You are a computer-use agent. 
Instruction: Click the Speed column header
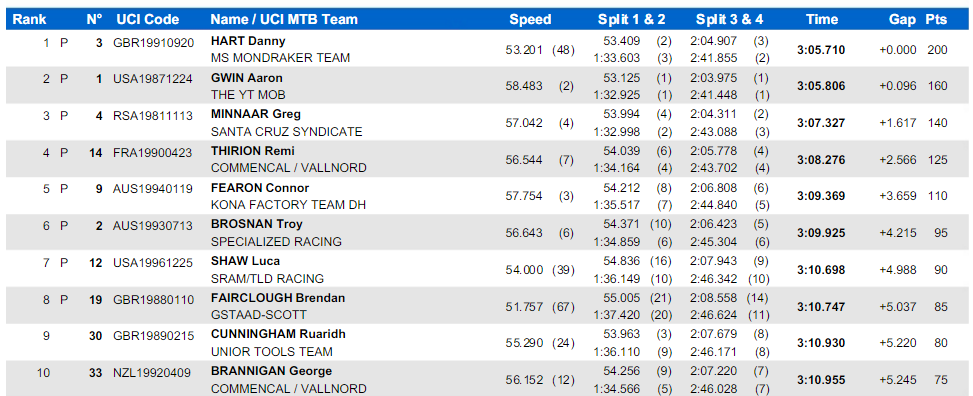click(x=530, y=19)
